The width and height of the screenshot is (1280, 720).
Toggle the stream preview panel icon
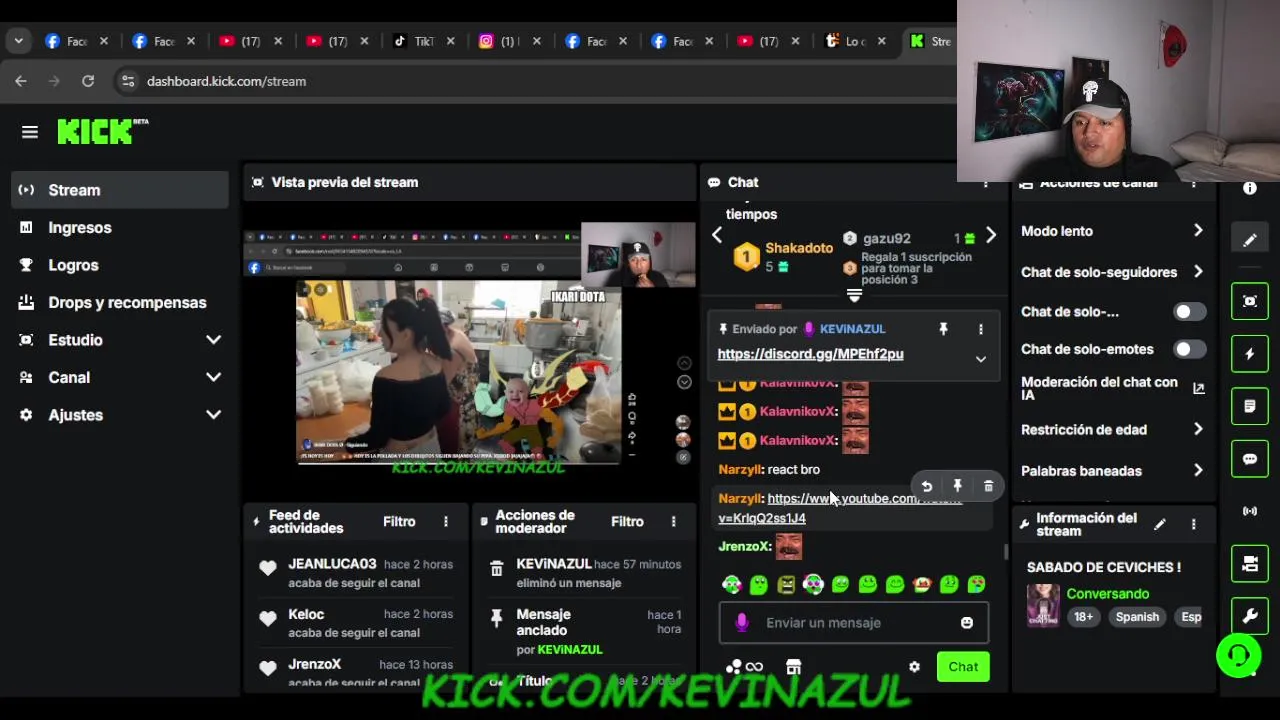[1249, 301]
